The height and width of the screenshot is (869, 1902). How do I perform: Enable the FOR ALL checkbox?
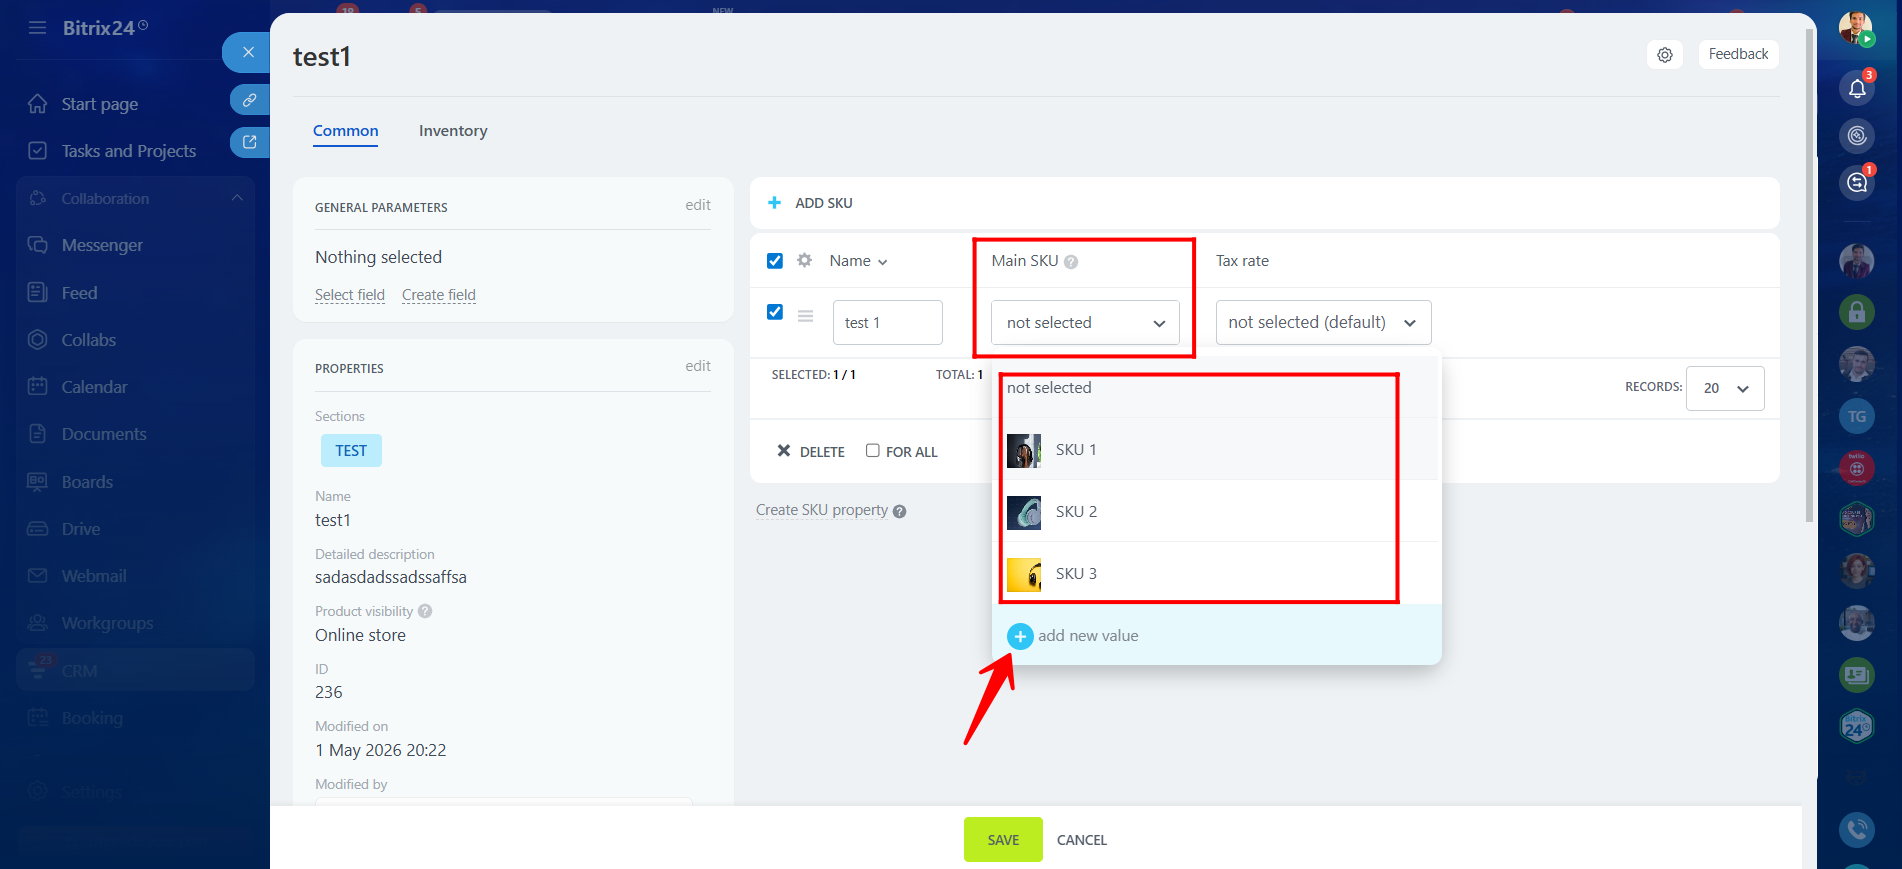(x=873, y=451)
